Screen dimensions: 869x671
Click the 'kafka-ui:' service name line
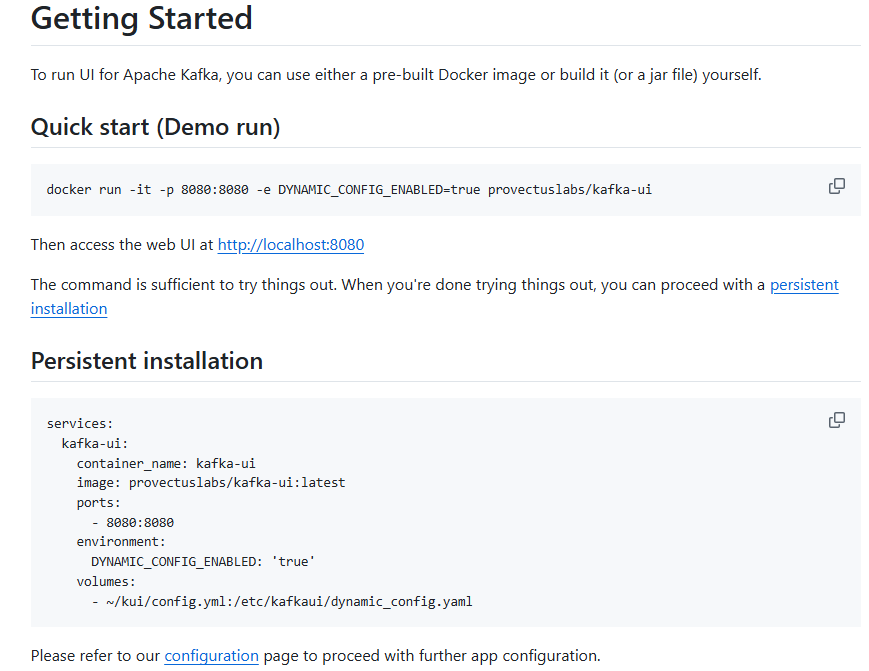(95, 443)
